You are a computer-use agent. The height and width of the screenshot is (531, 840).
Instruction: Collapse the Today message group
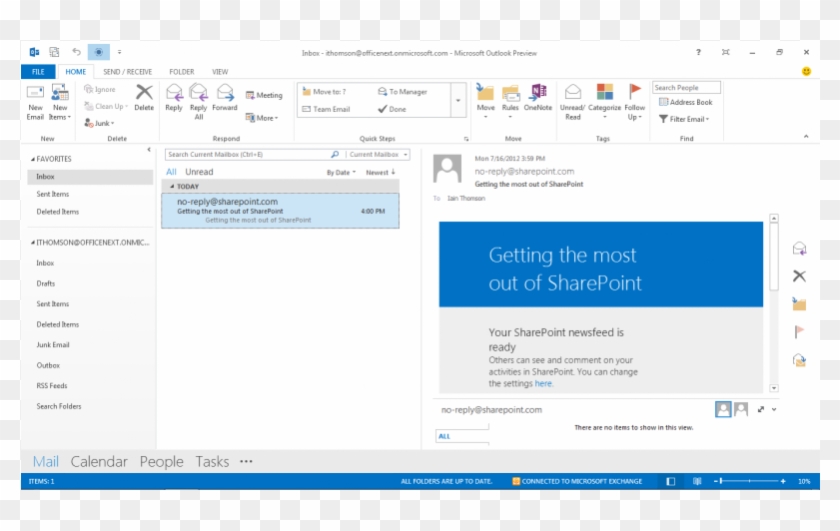(x=172, y=186)
